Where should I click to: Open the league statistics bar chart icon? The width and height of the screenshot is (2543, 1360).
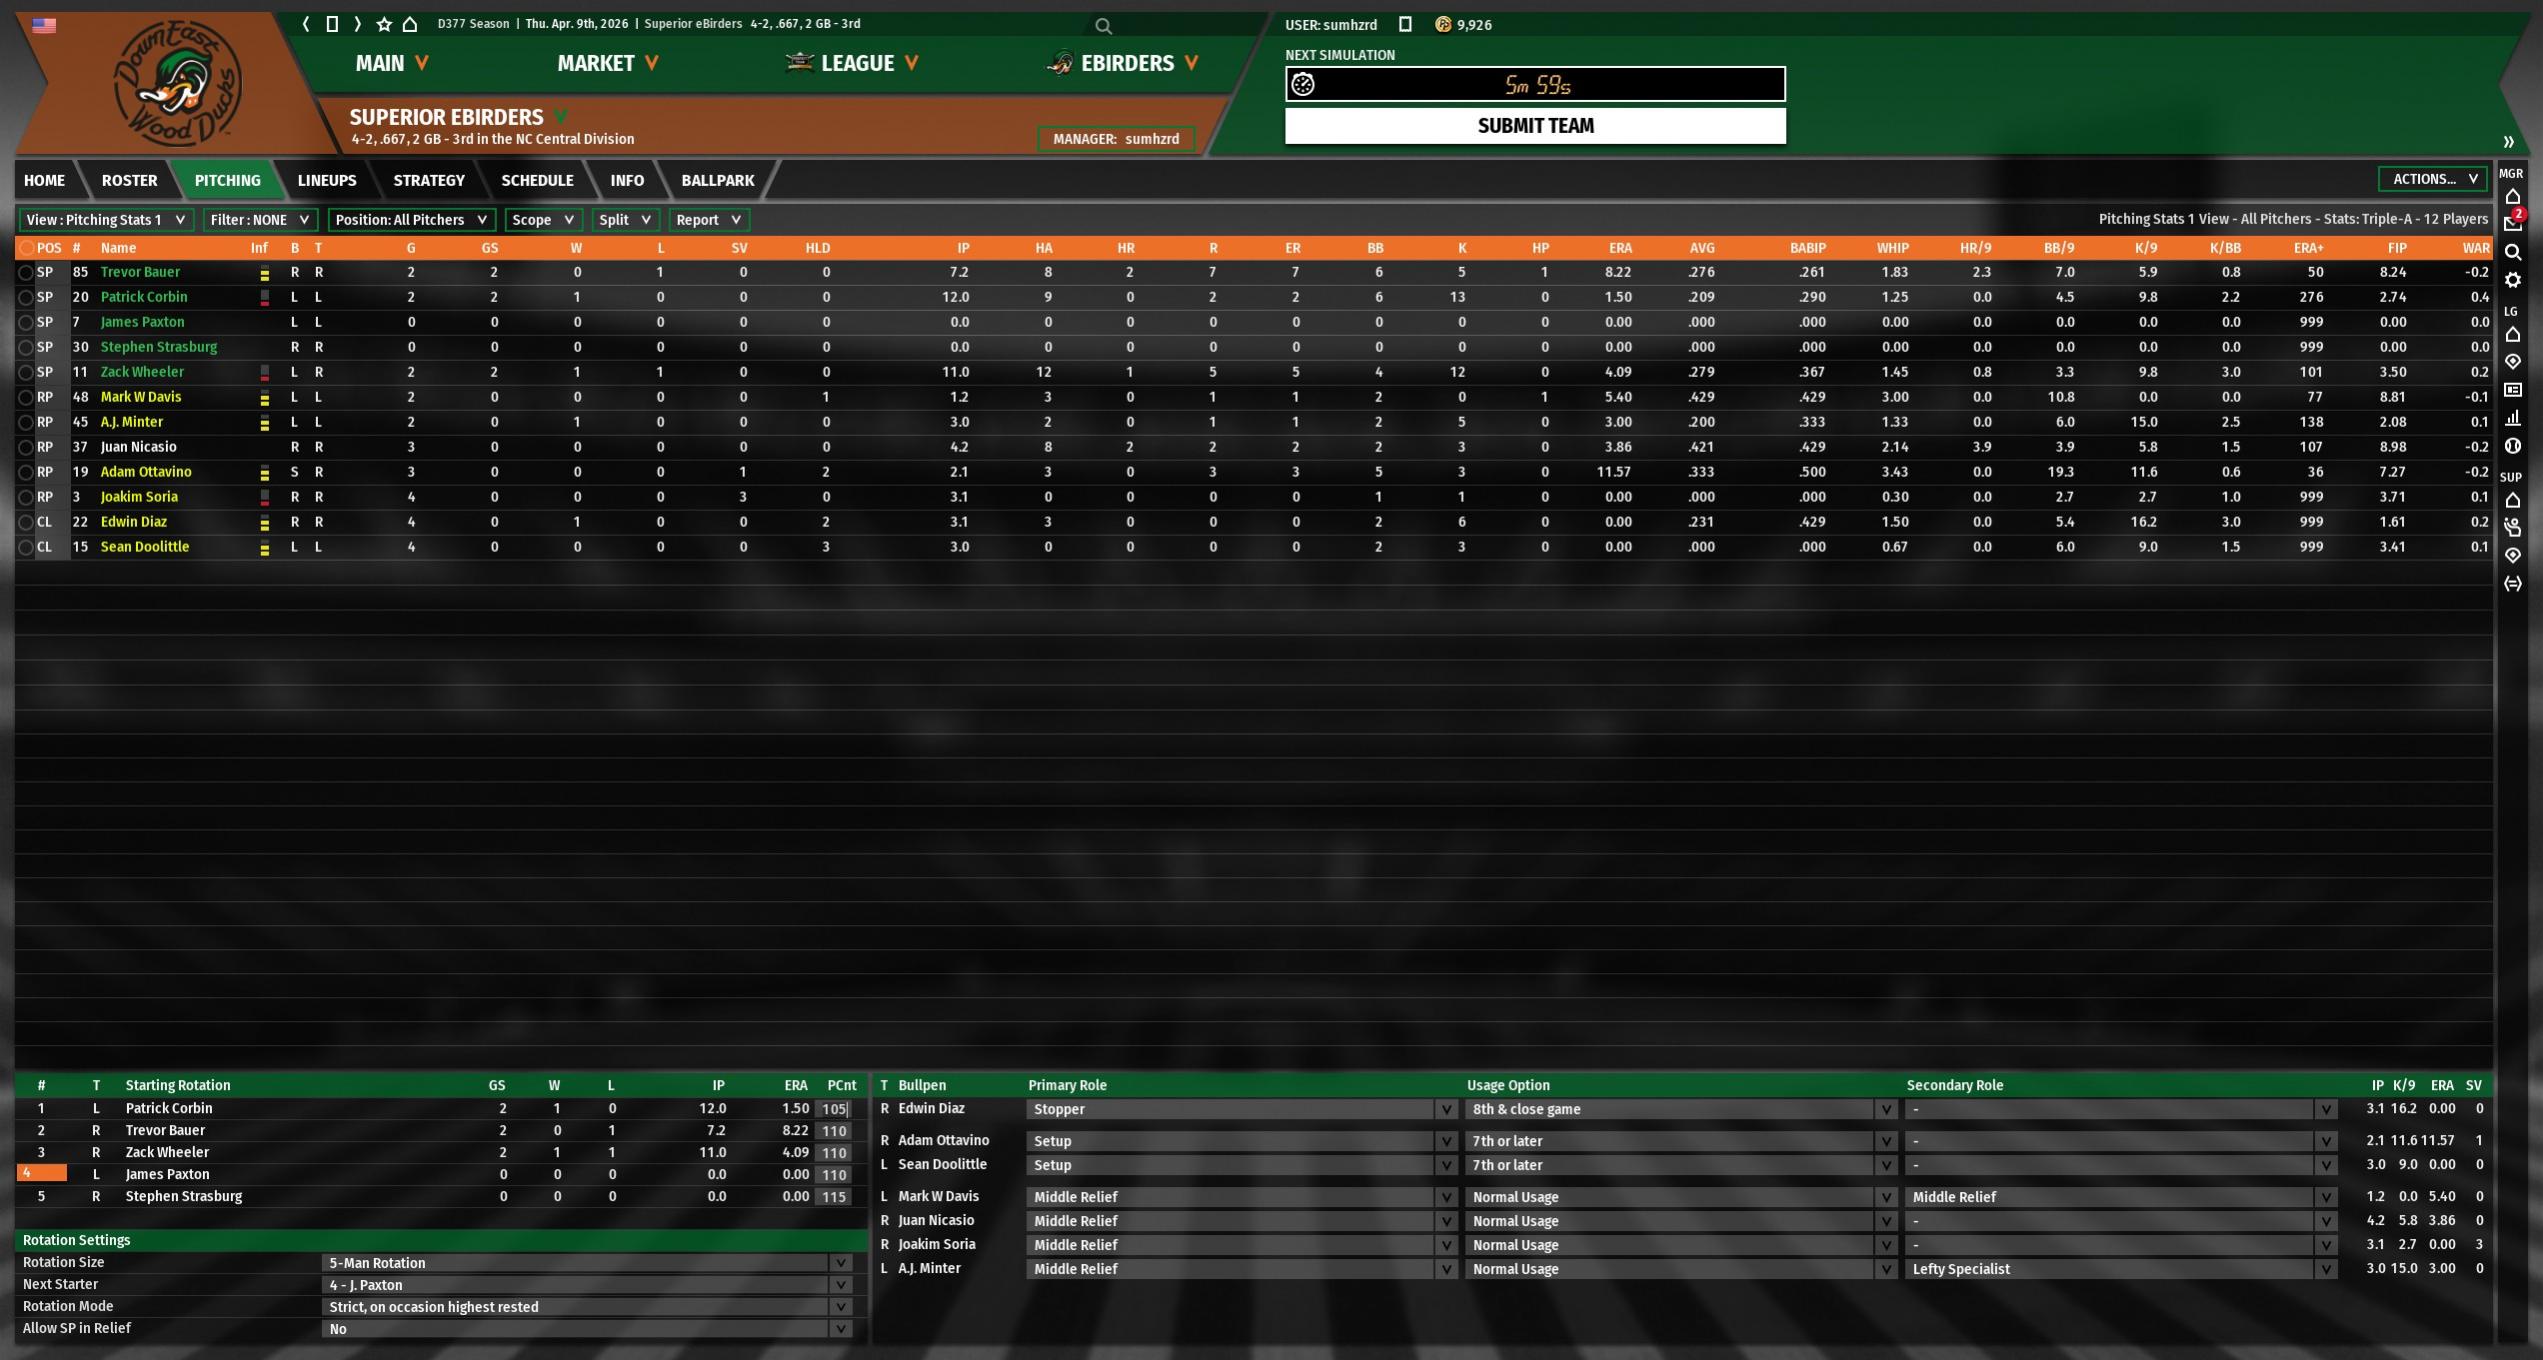(x=2512, y=418)
